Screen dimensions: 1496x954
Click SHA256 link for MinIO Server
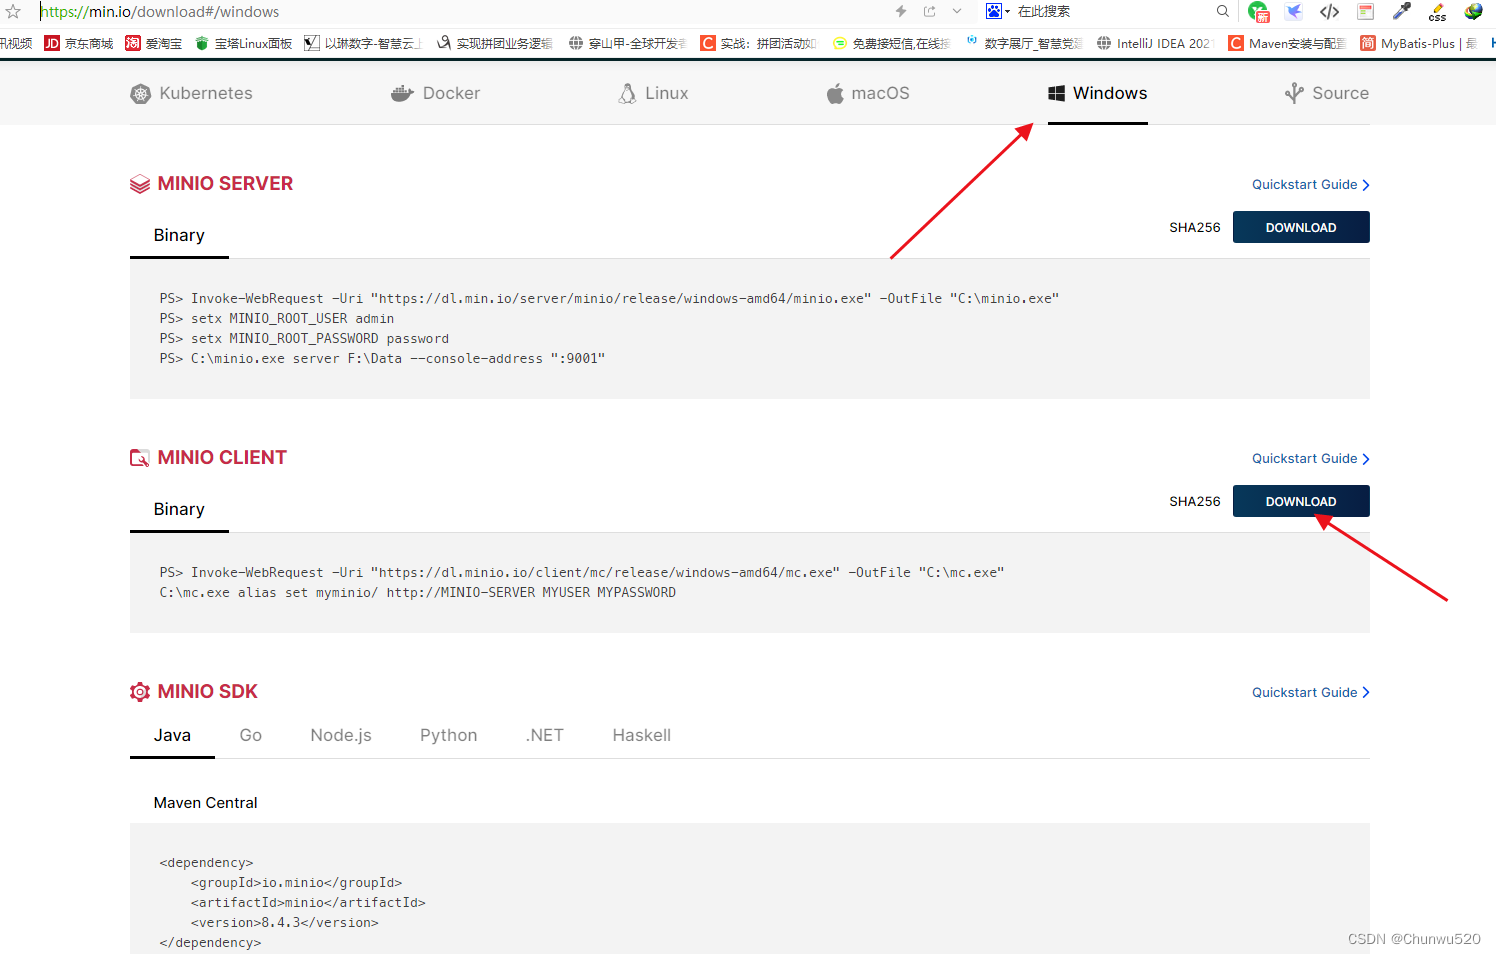click(x=1195, y=227)
